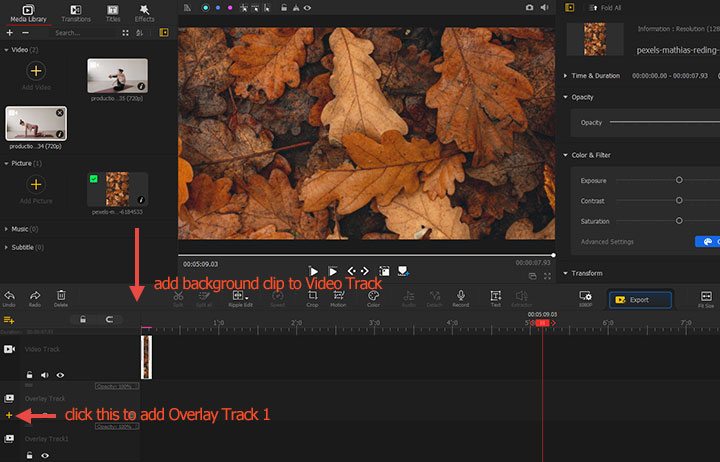Select the Crop tool
The width and height of the screenshot is (720, 462).
312,295
